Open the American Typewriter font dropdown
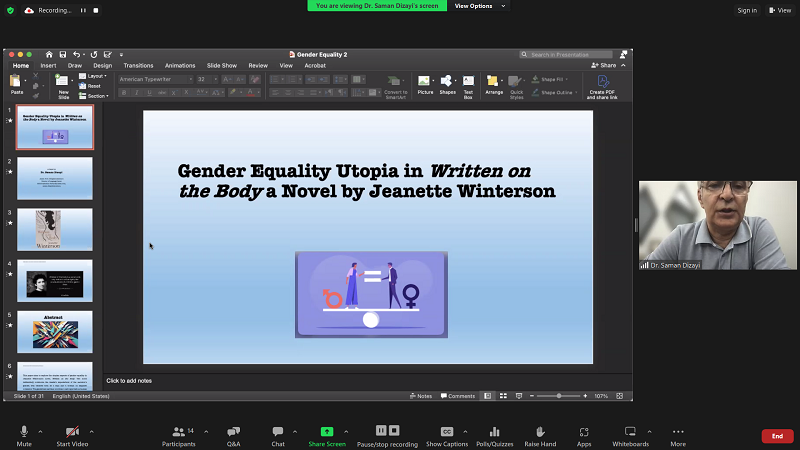 [x=188, y=79]
